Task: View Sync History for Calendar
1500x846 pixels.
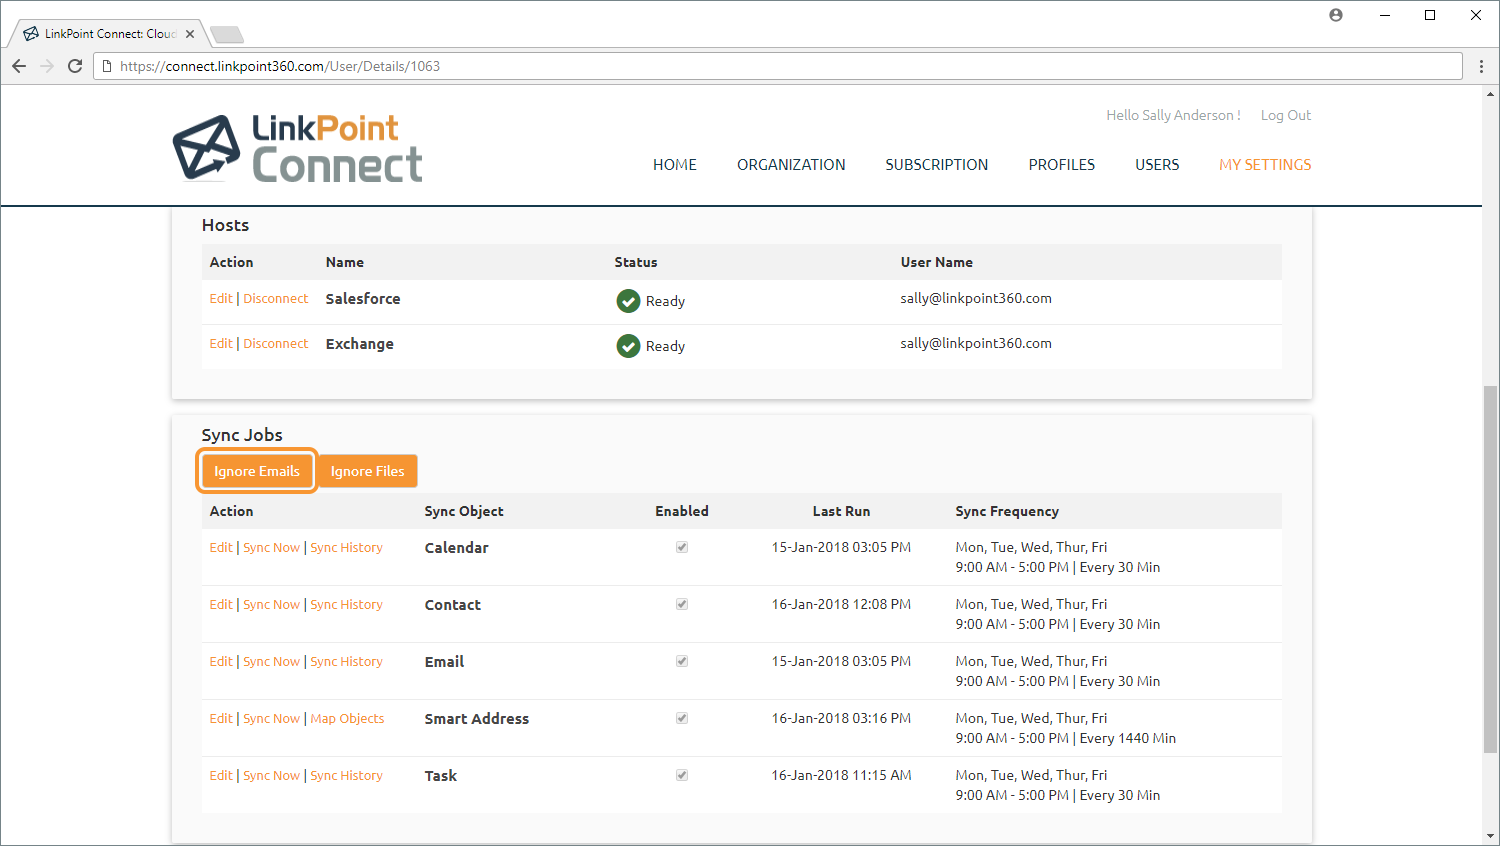Action: pos(347,547)
